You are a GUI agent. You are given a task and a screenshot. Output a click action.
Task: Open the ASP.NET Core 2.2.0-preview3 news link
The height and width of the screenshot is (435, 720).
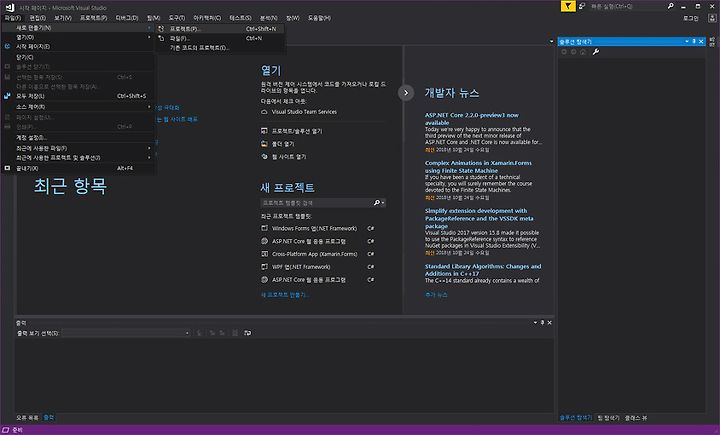472,119
